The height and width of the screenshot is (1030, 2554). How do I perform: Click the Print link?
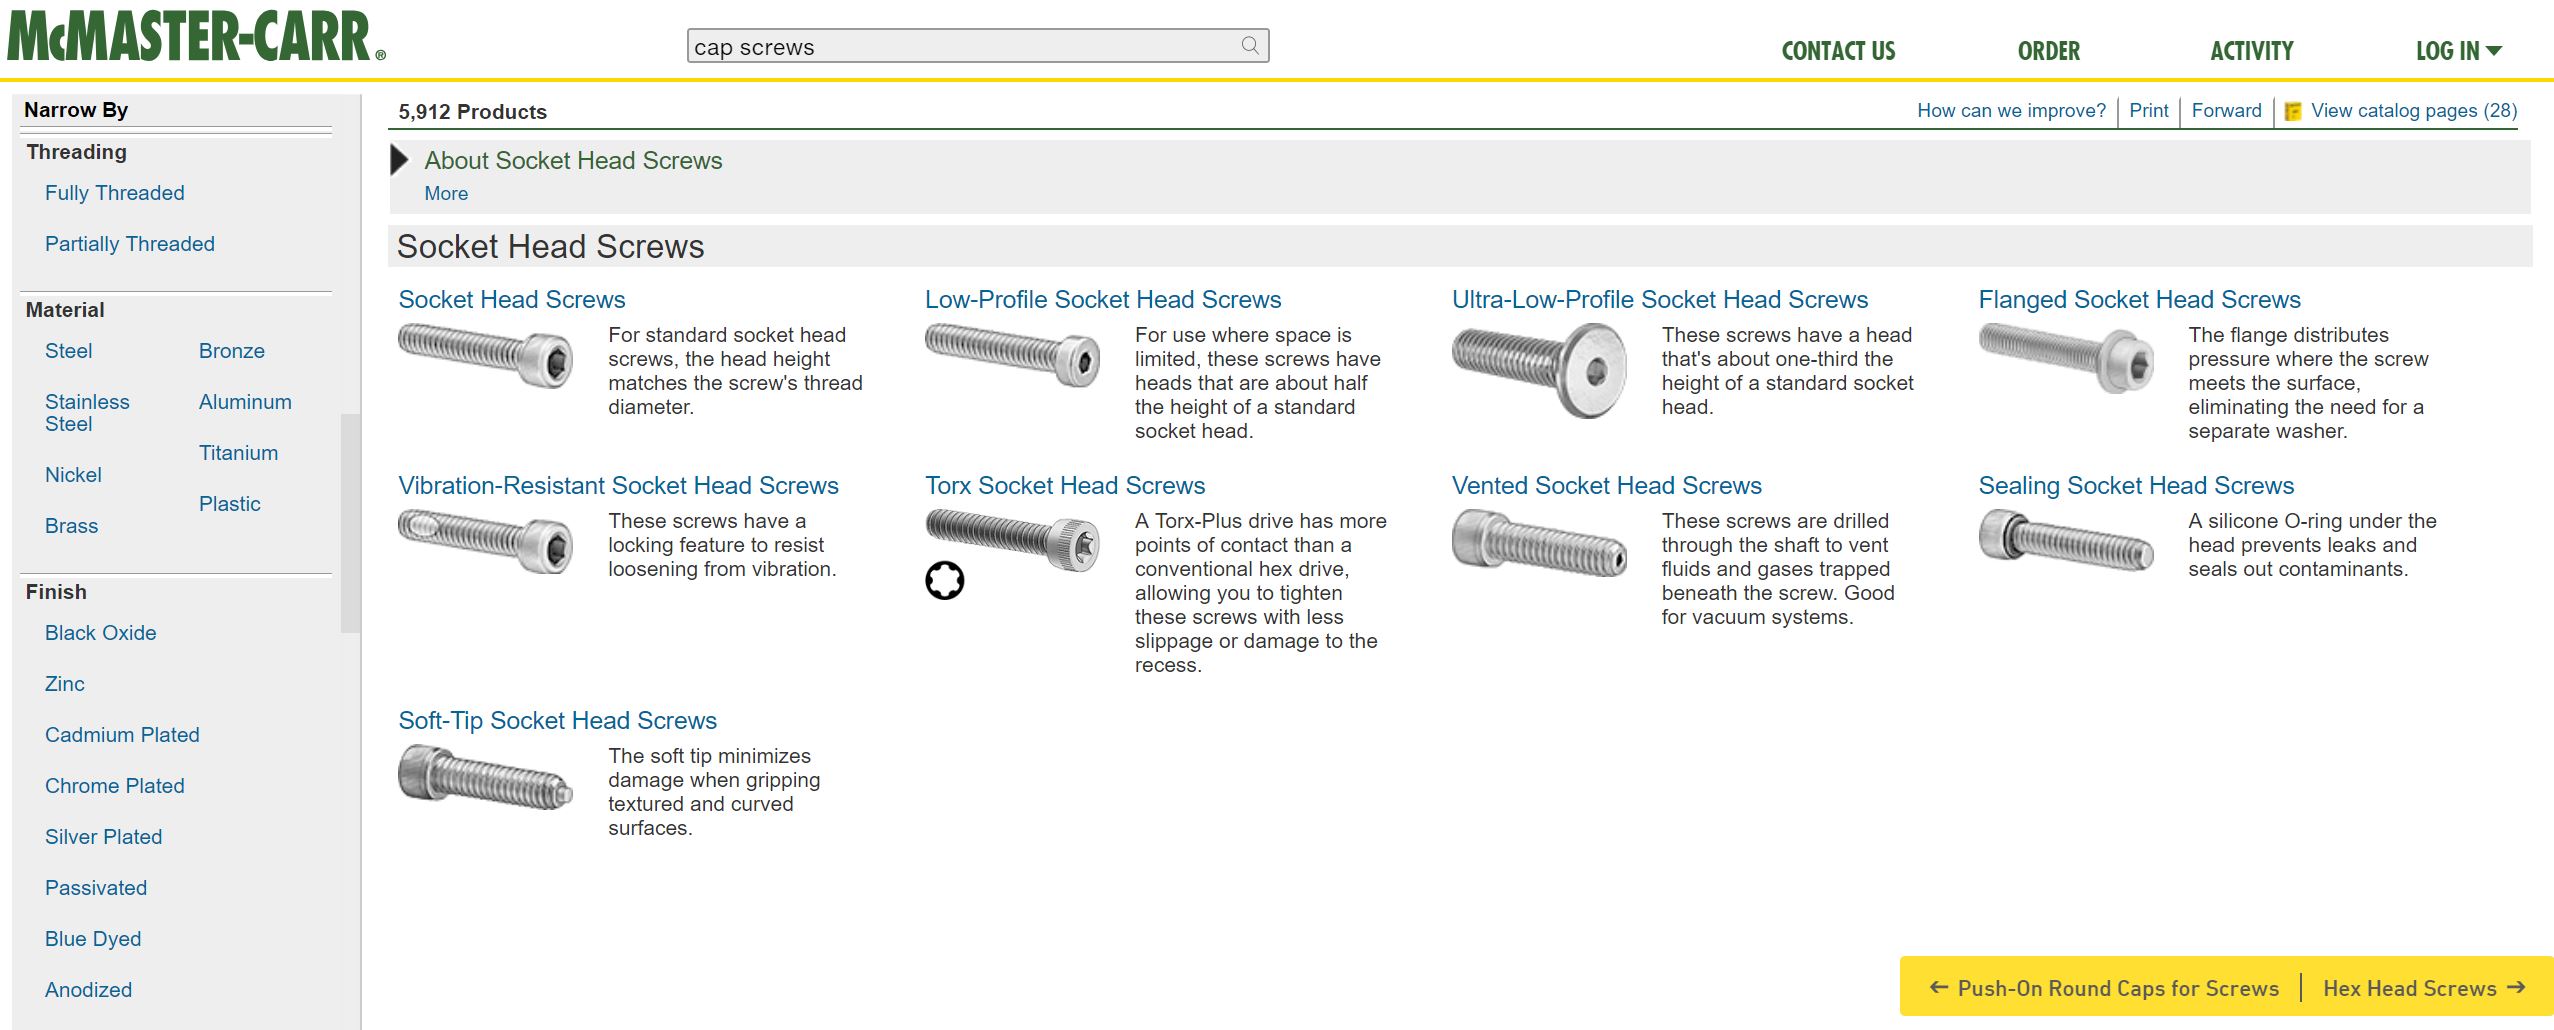click(2149, 111)
